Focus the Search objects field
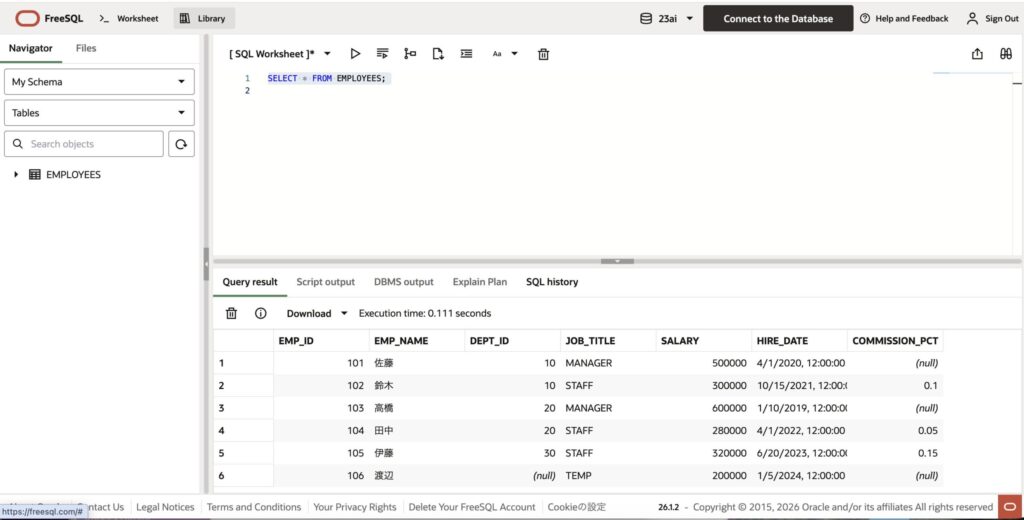 coord(84,144)
